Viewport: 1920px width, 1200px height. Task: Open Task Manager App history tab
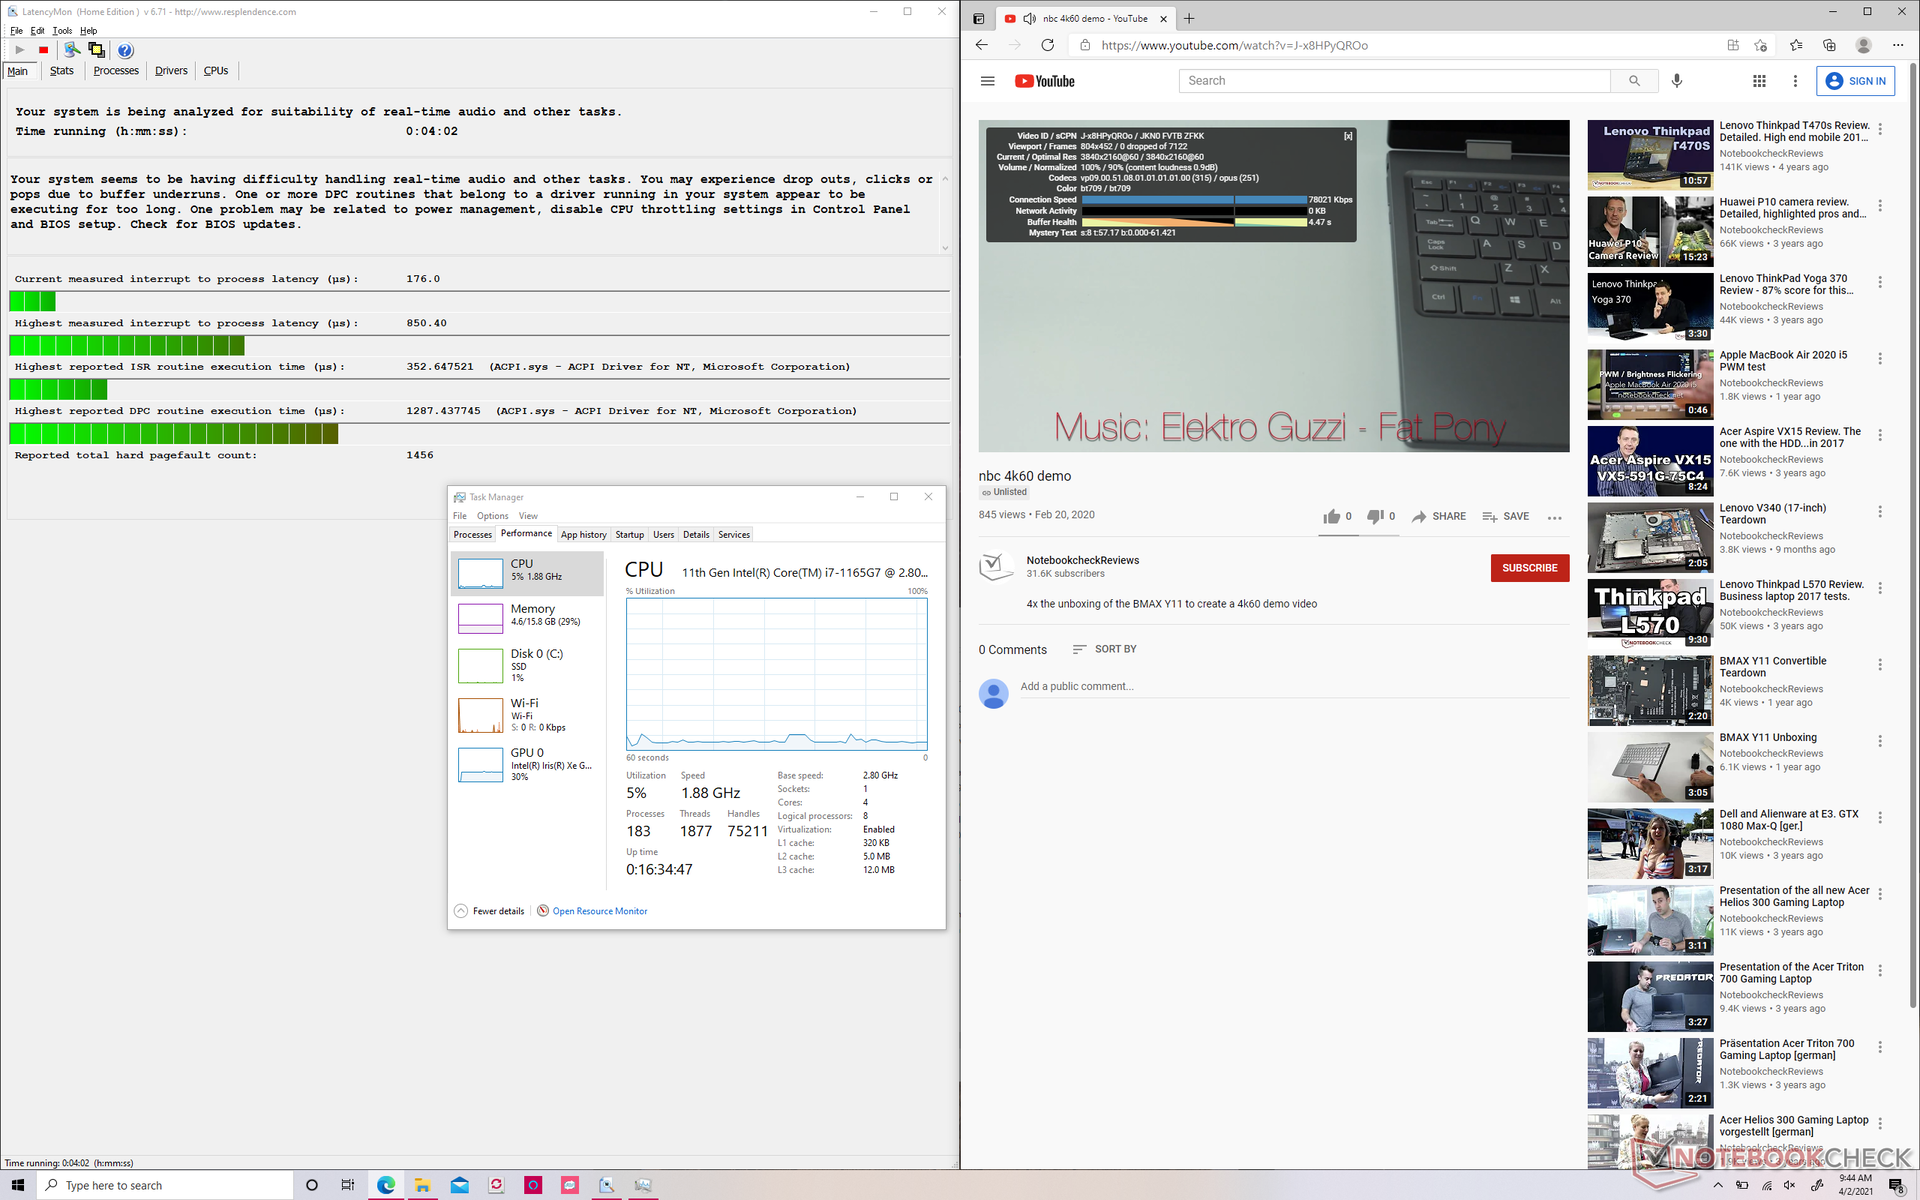(583, 535)
